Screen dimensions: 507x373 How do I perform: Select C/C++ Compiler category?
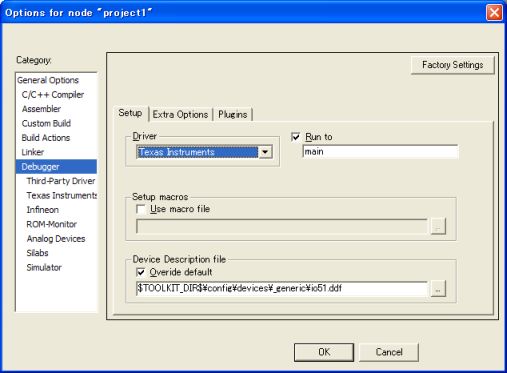tap(53, 95)
